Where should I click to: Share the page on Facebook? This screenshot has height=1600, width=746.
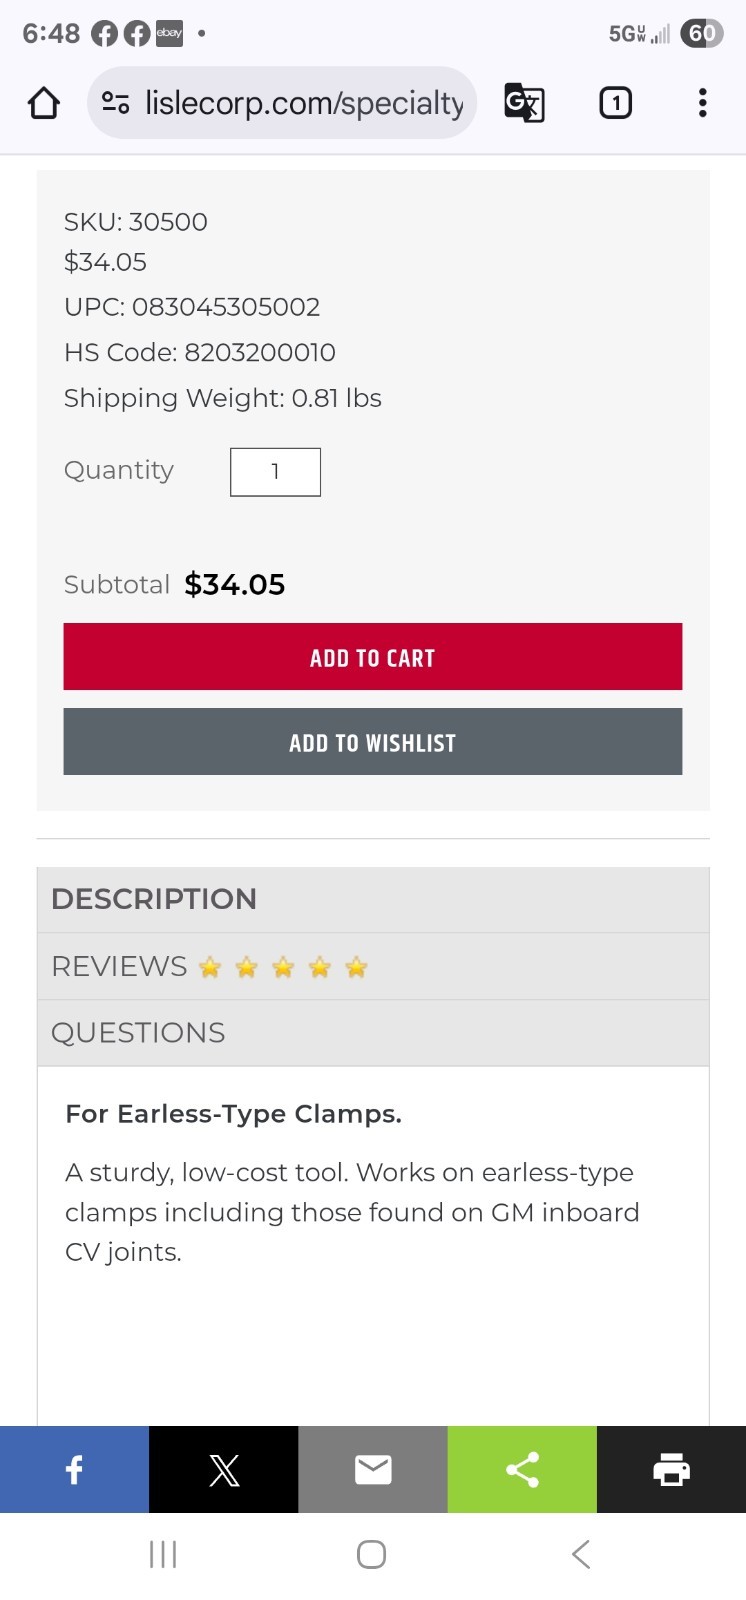coord(74,1469)
